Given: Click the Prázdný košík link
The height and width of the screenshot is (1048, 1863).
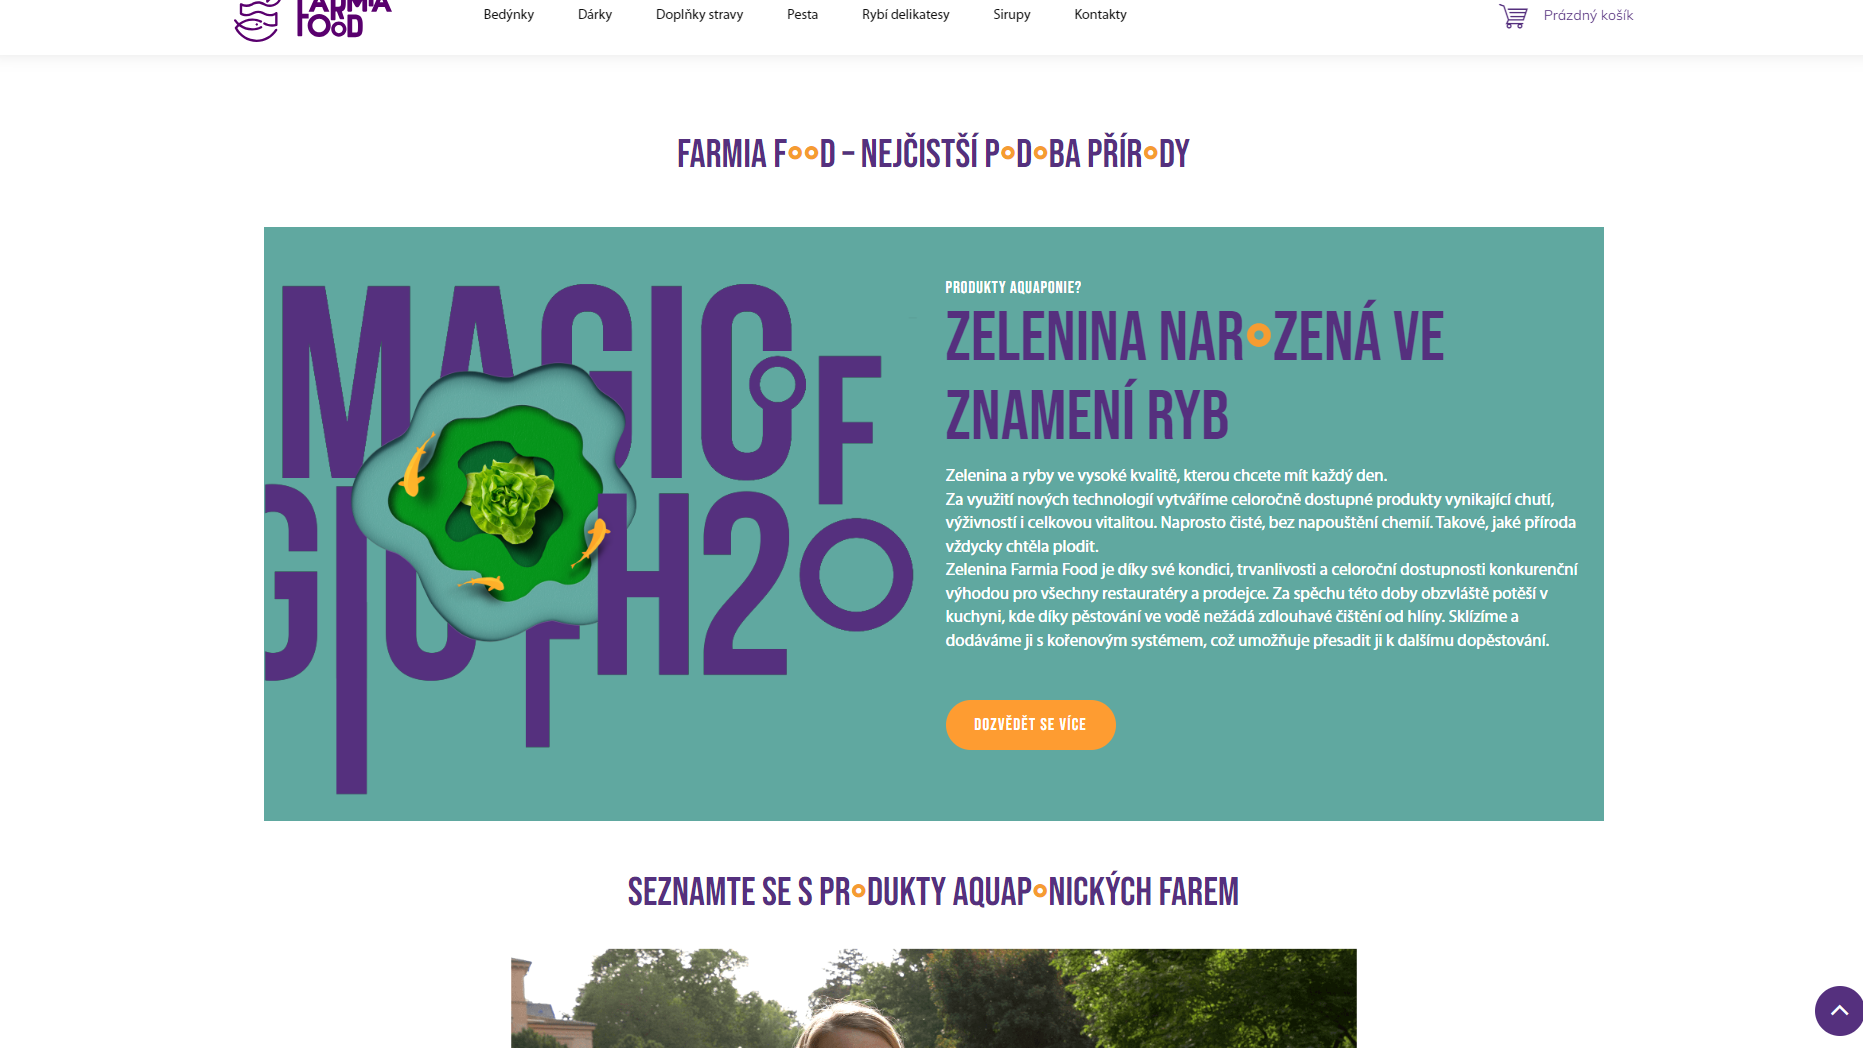Looking at the screenshot, I should click(1588, 16).
